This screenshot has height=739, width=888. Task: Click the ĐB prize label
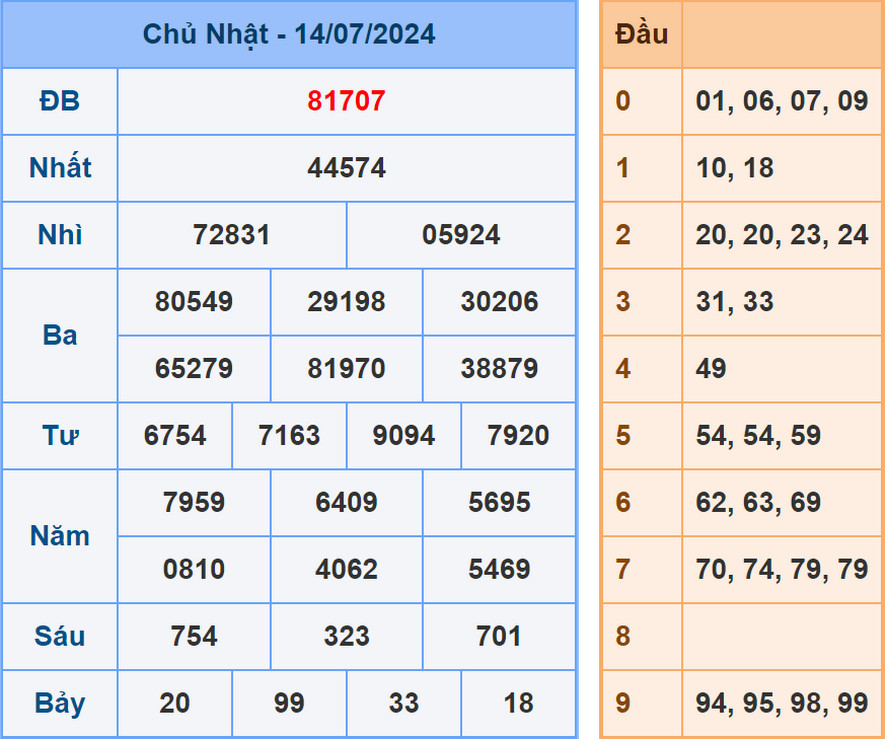pos(59,100)
